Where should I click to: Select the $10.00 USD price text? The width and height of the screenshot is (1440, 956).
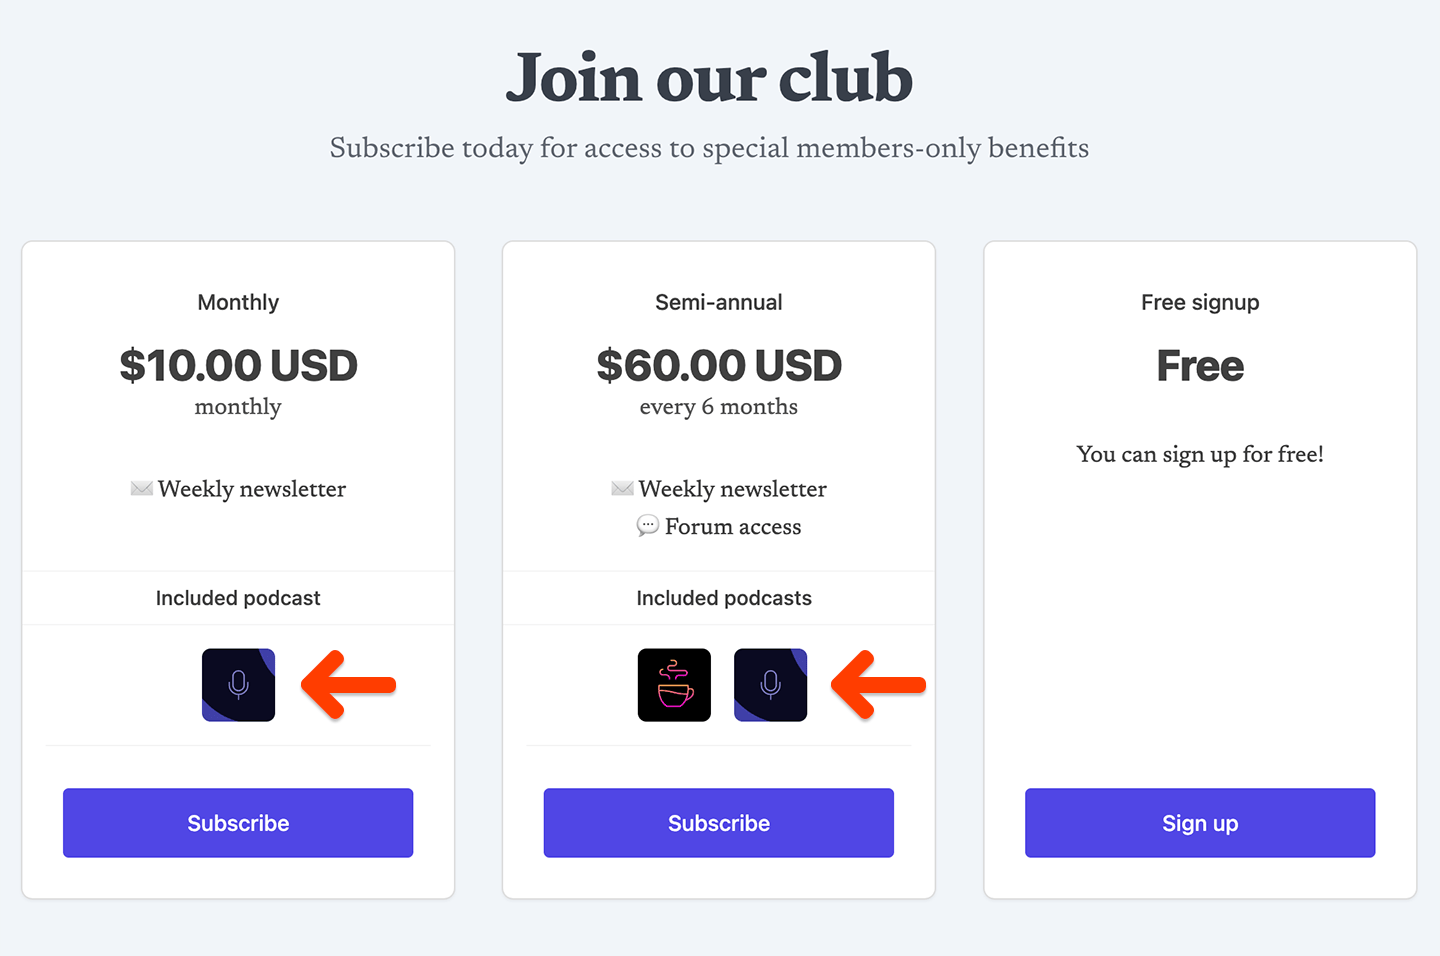238,366
